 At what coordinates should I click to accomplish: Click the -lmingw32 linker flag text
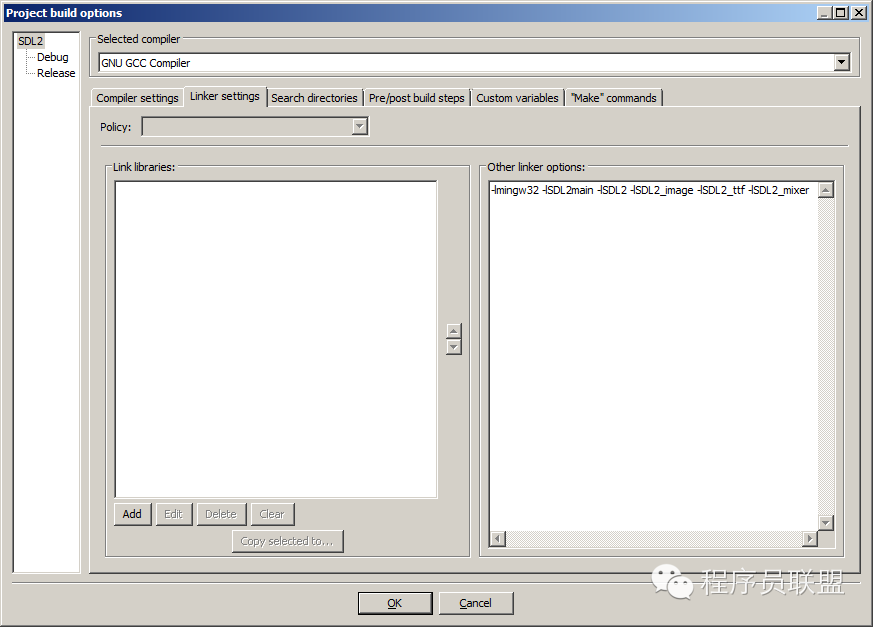click(x=515, y=190)
